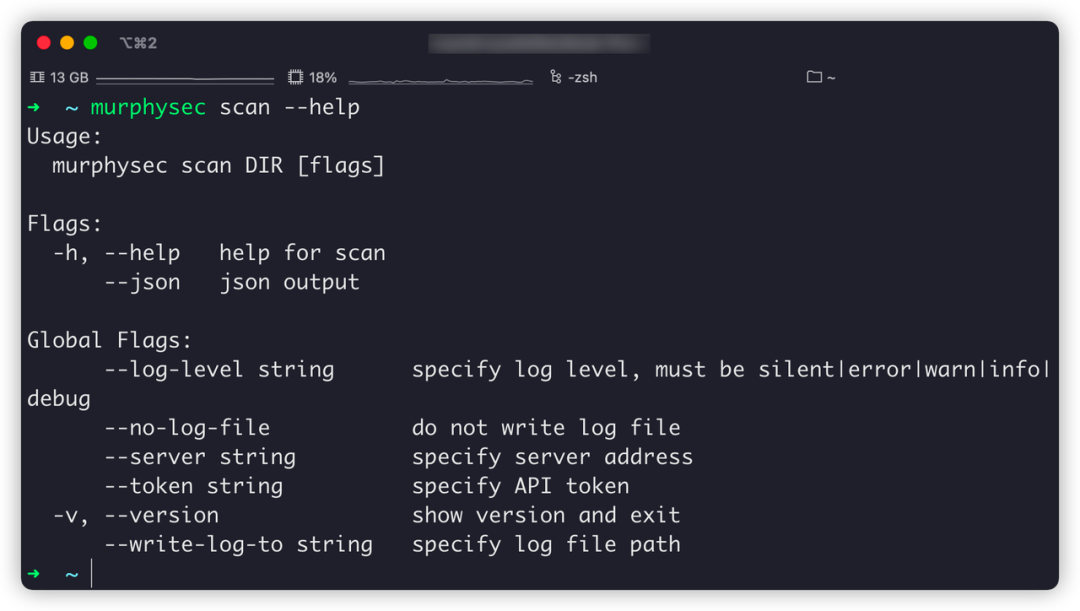Viewport: 1080px width, 611px height.
Task: Click the CPU chip icon showing 18%
Action: (x=295, y=77)
